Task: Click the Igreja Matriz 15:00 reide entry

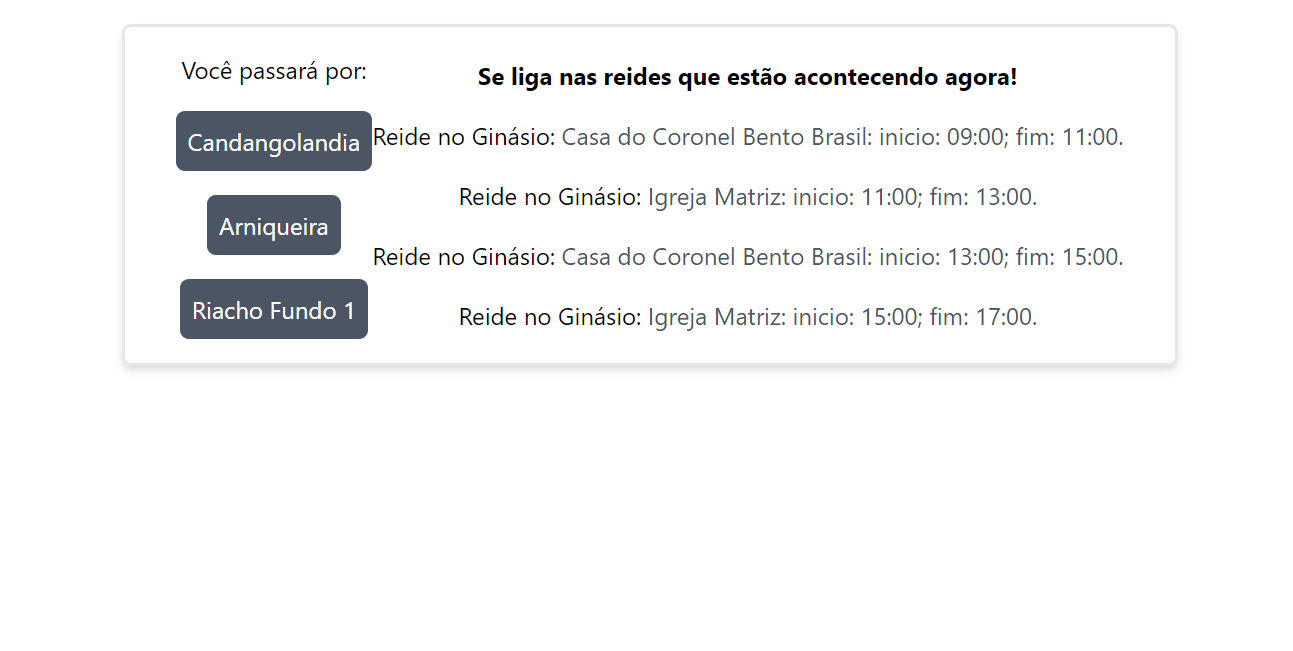Action: tap(748, 317)
